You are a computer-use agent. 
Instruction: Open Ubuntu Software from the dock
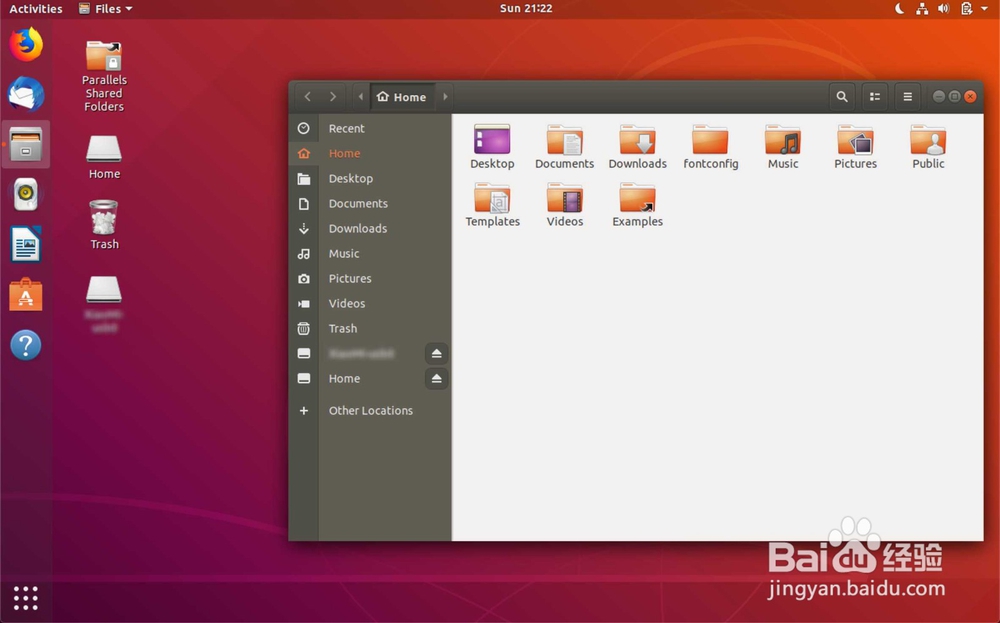coord(25,295)
